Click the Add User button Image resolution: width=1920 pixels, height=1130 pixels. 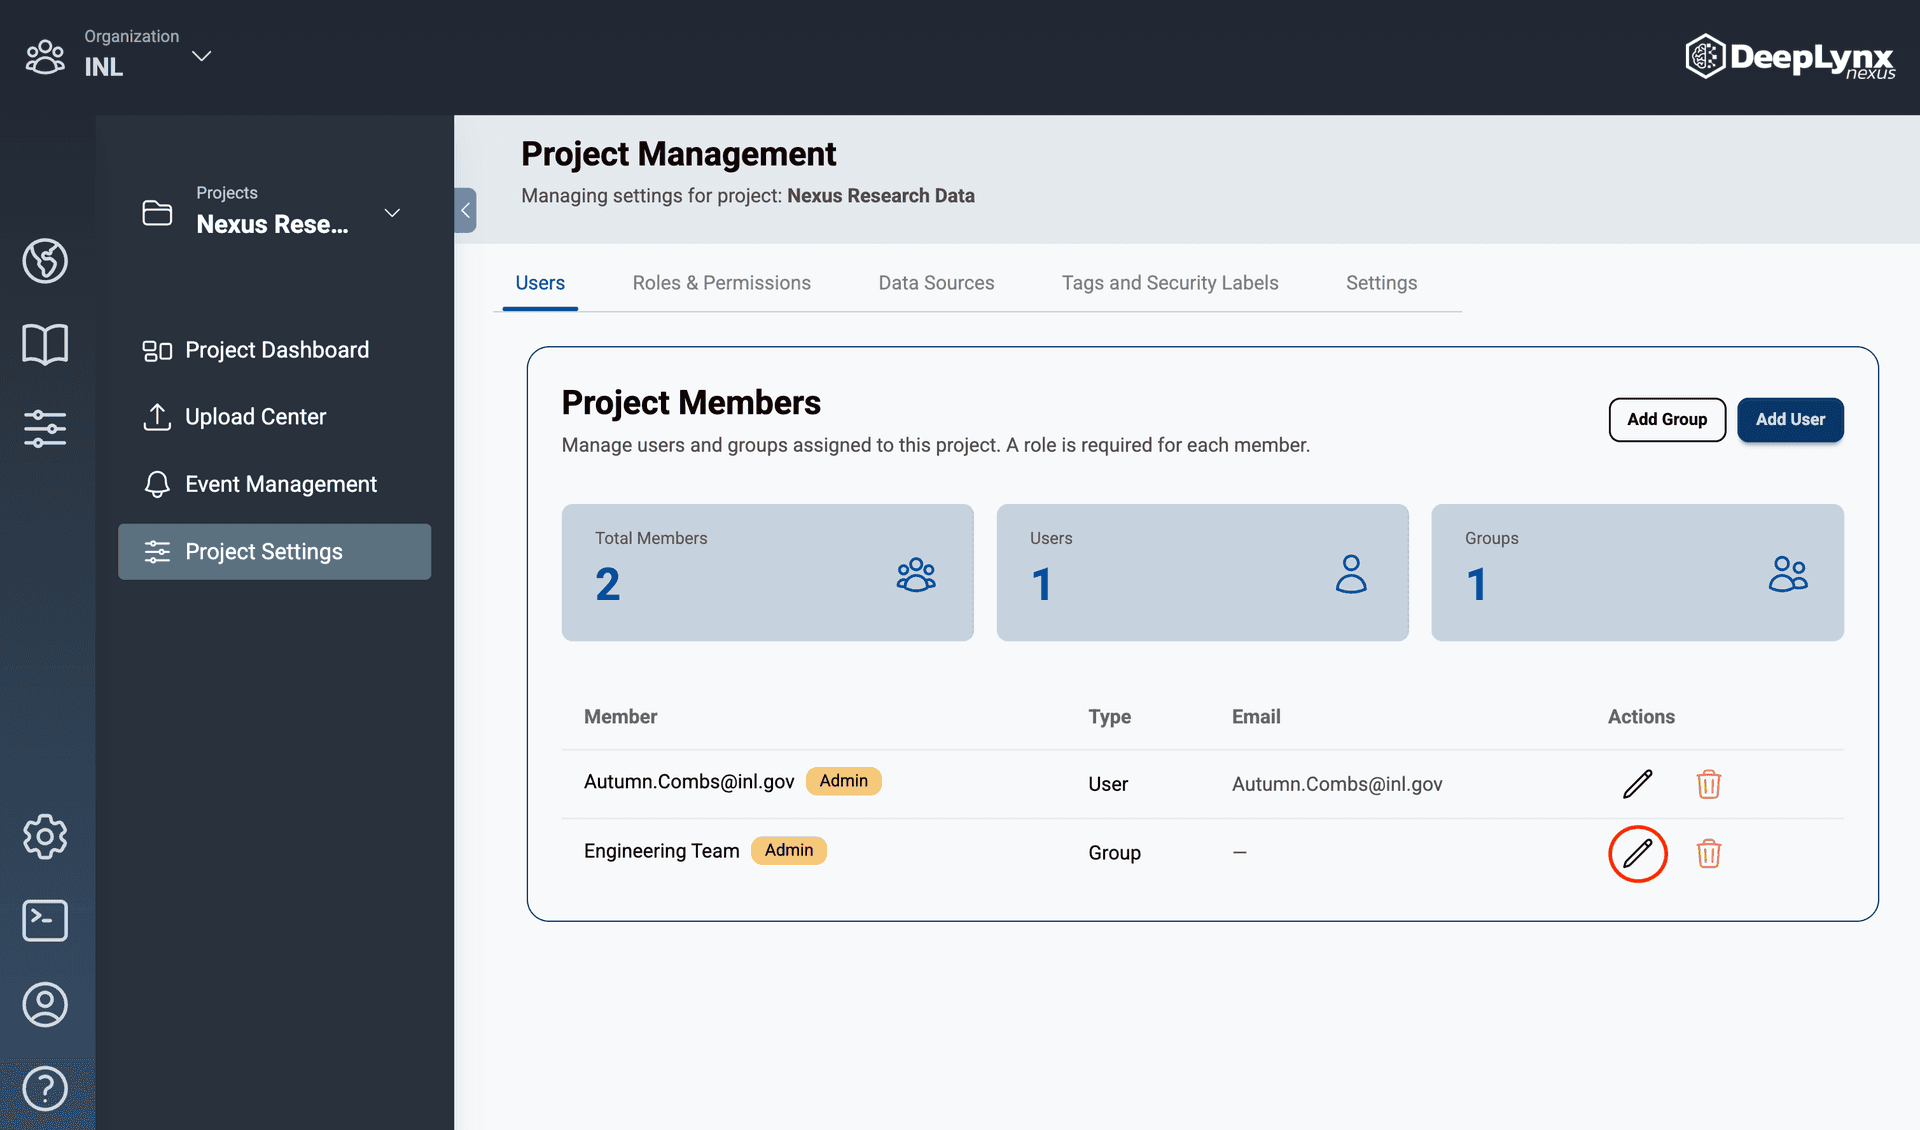pyautogui.click(x=1790, y=420)
